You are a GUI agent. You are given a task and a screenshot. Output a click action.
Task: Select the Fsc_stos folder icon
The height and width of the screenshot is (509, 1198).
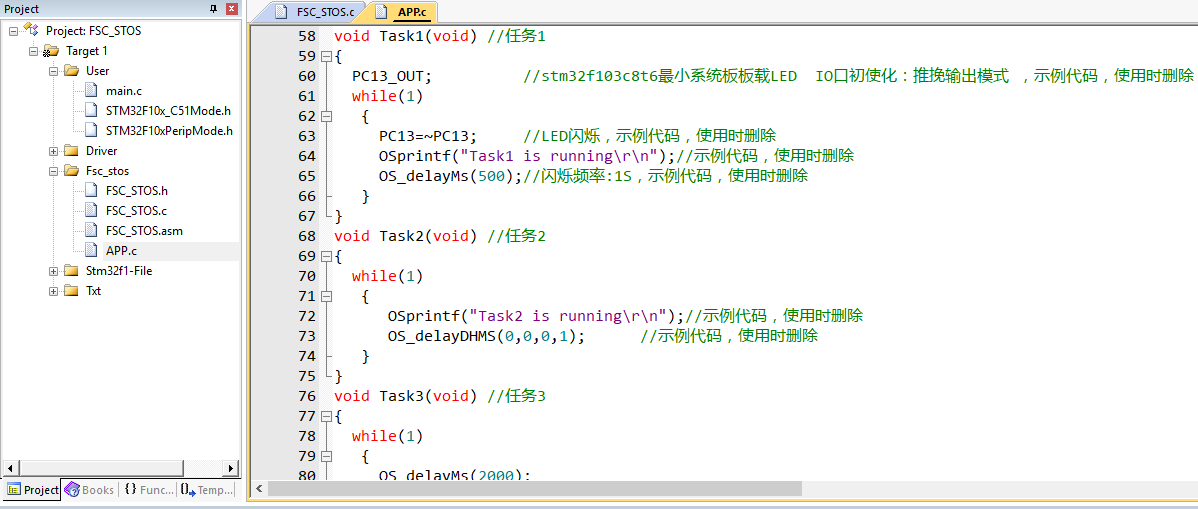click(71, 170)
